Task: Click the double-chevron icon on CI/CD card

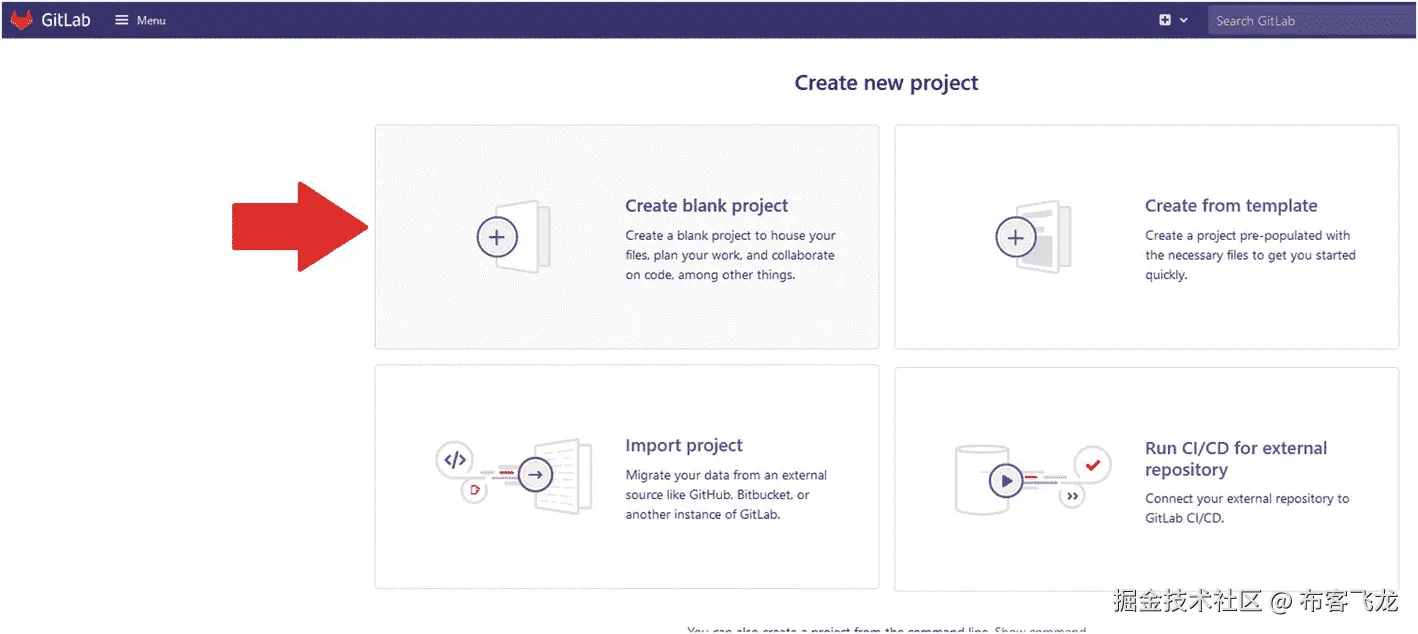Action: (x=1073, y=495)
